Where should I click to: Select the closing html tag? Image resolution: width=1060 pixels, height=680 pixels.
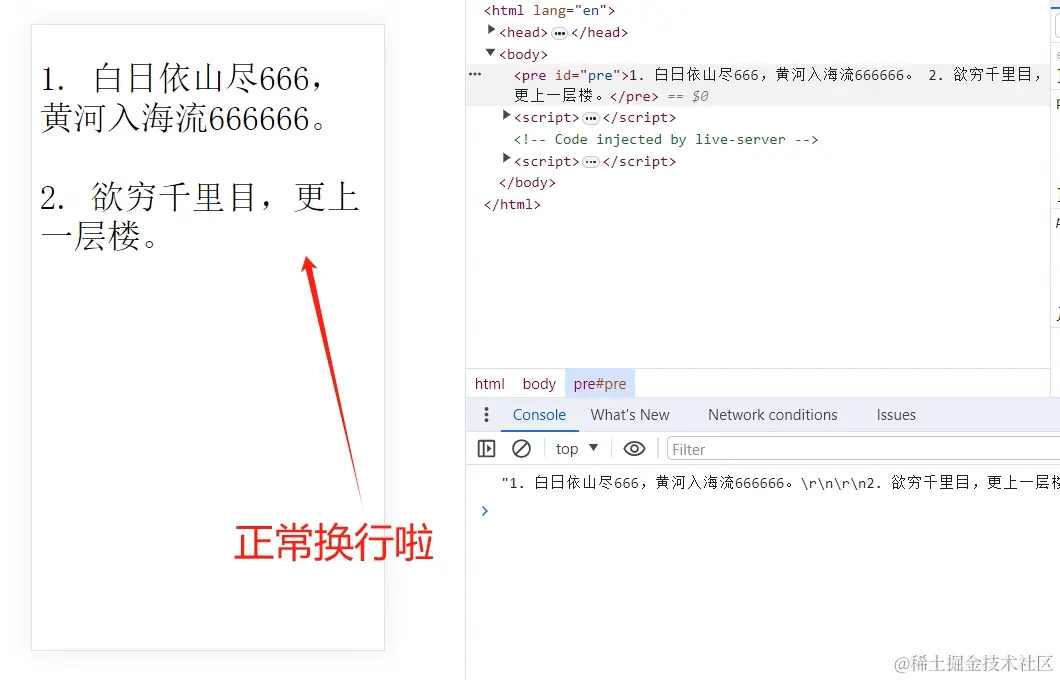point(512,204)
